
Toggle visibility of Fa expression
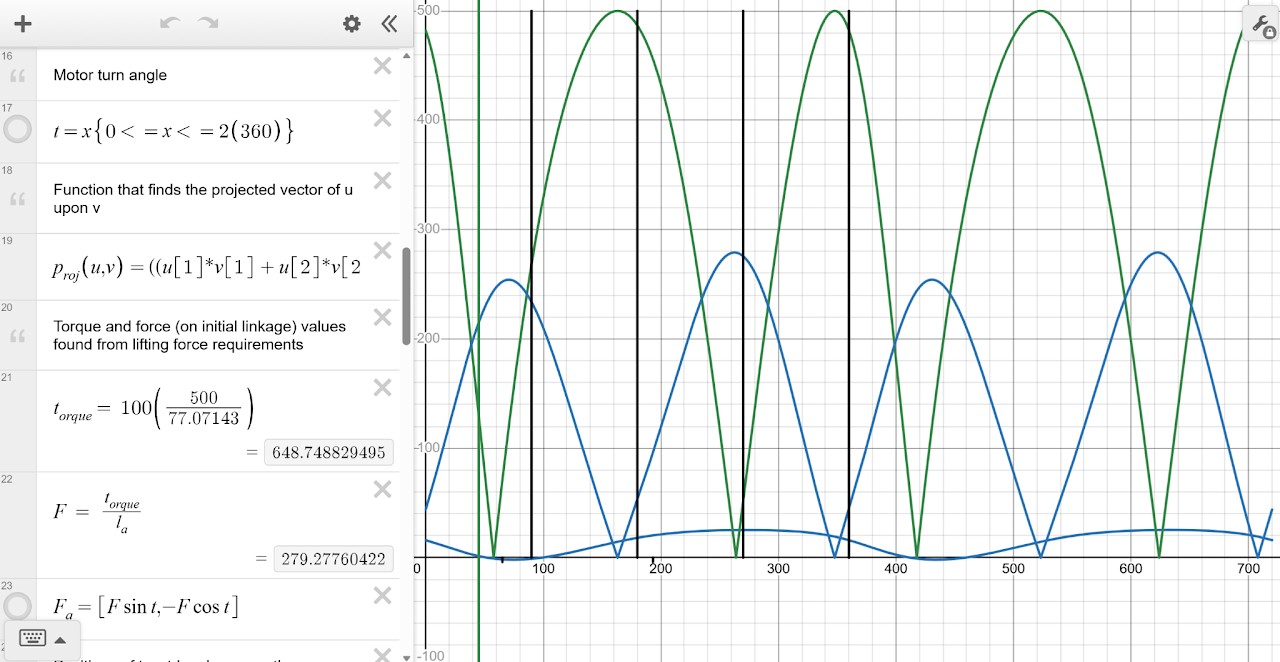pyautogui.click(x=18, y=607)
